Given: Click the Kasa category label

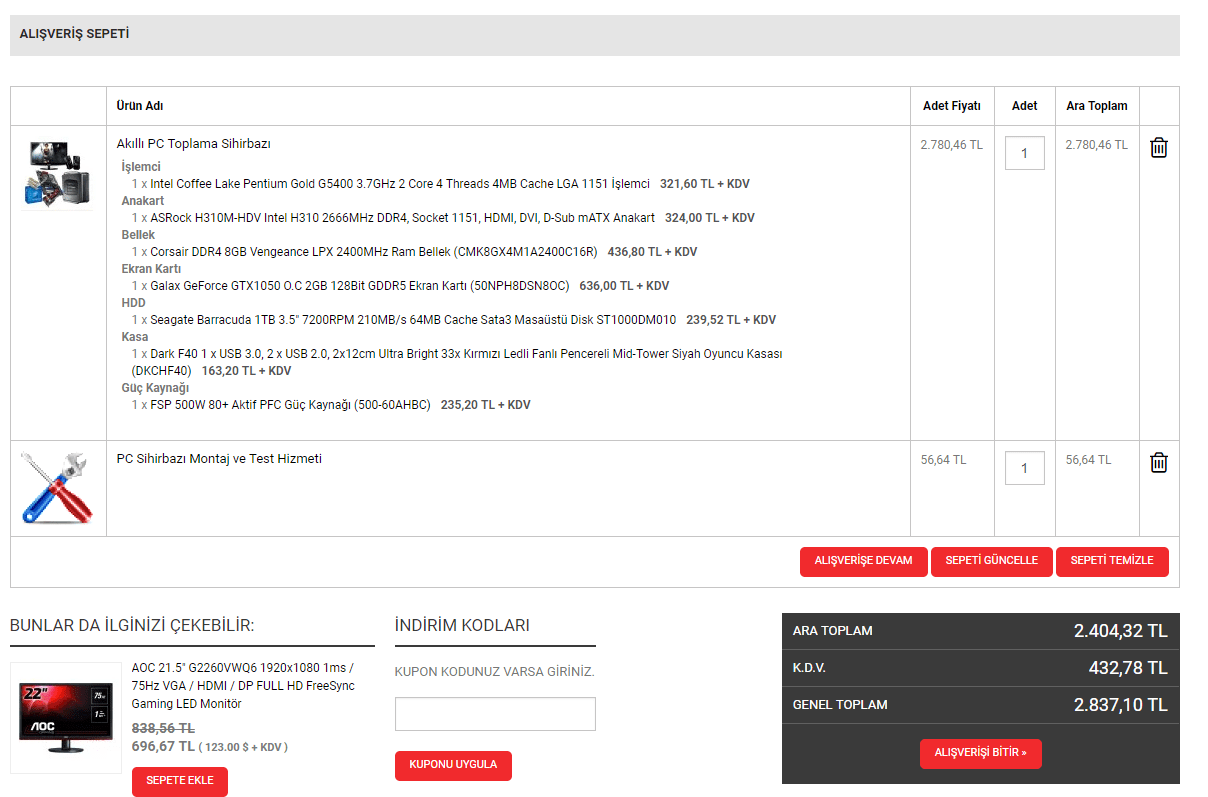Looking at the screenshot, I should 135,337.
